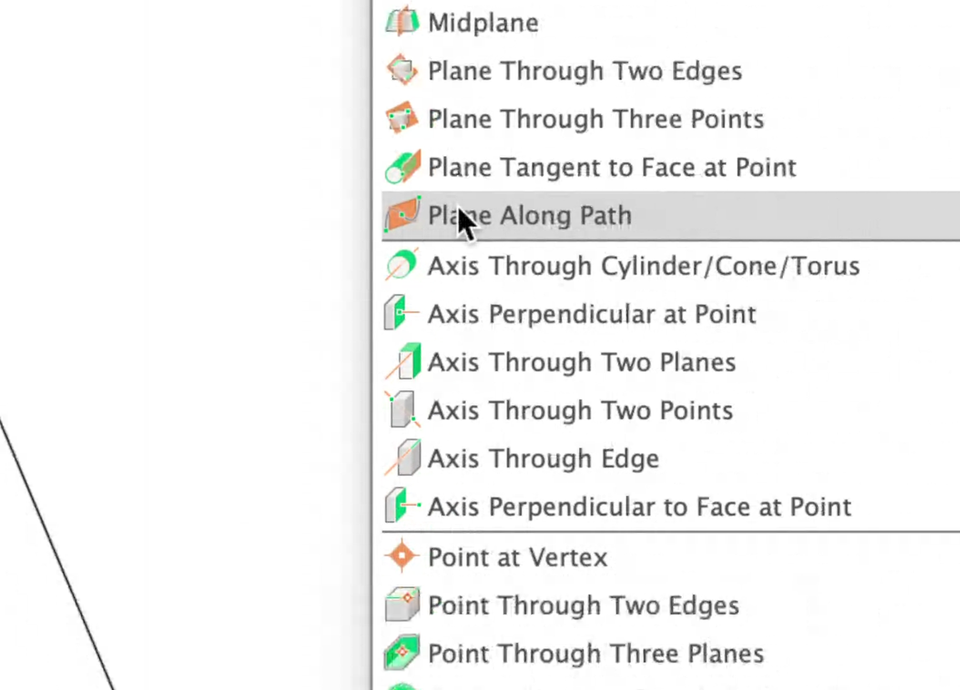This screenshot has height=690, width=960.
Task: Click the Plane Tangent to Face icon
Action: click(402, 167)
